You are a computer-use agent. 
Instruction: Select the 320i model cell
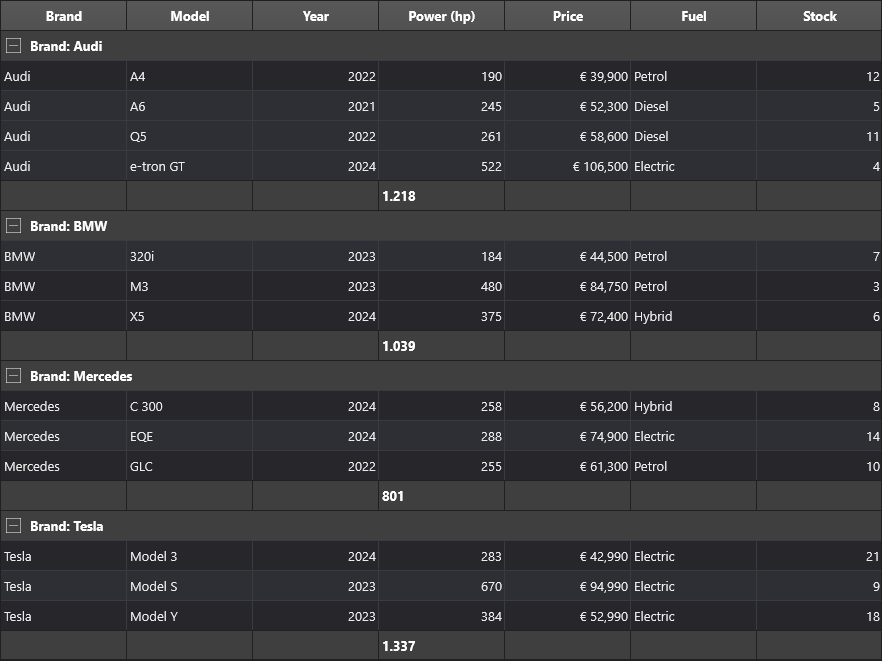click(x=190, y=256)
